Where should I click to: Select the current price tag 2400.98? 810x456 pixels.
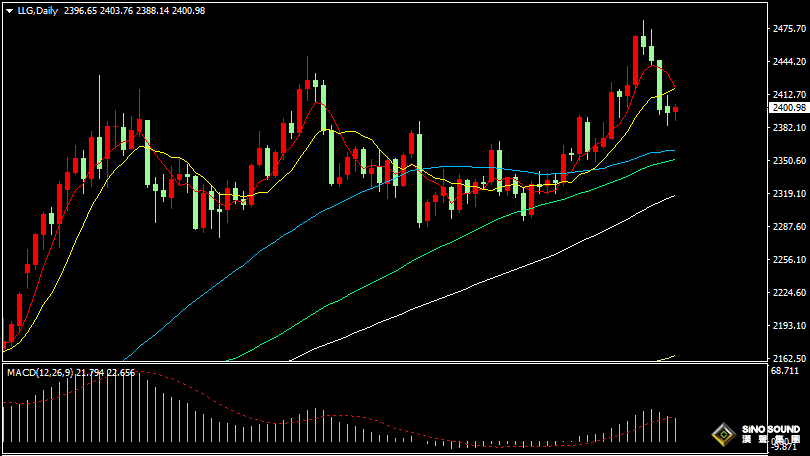coord(788,108)
